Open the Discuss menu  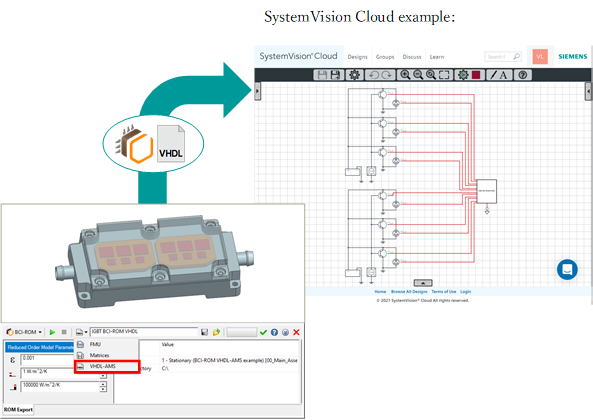tap(412, 57)
